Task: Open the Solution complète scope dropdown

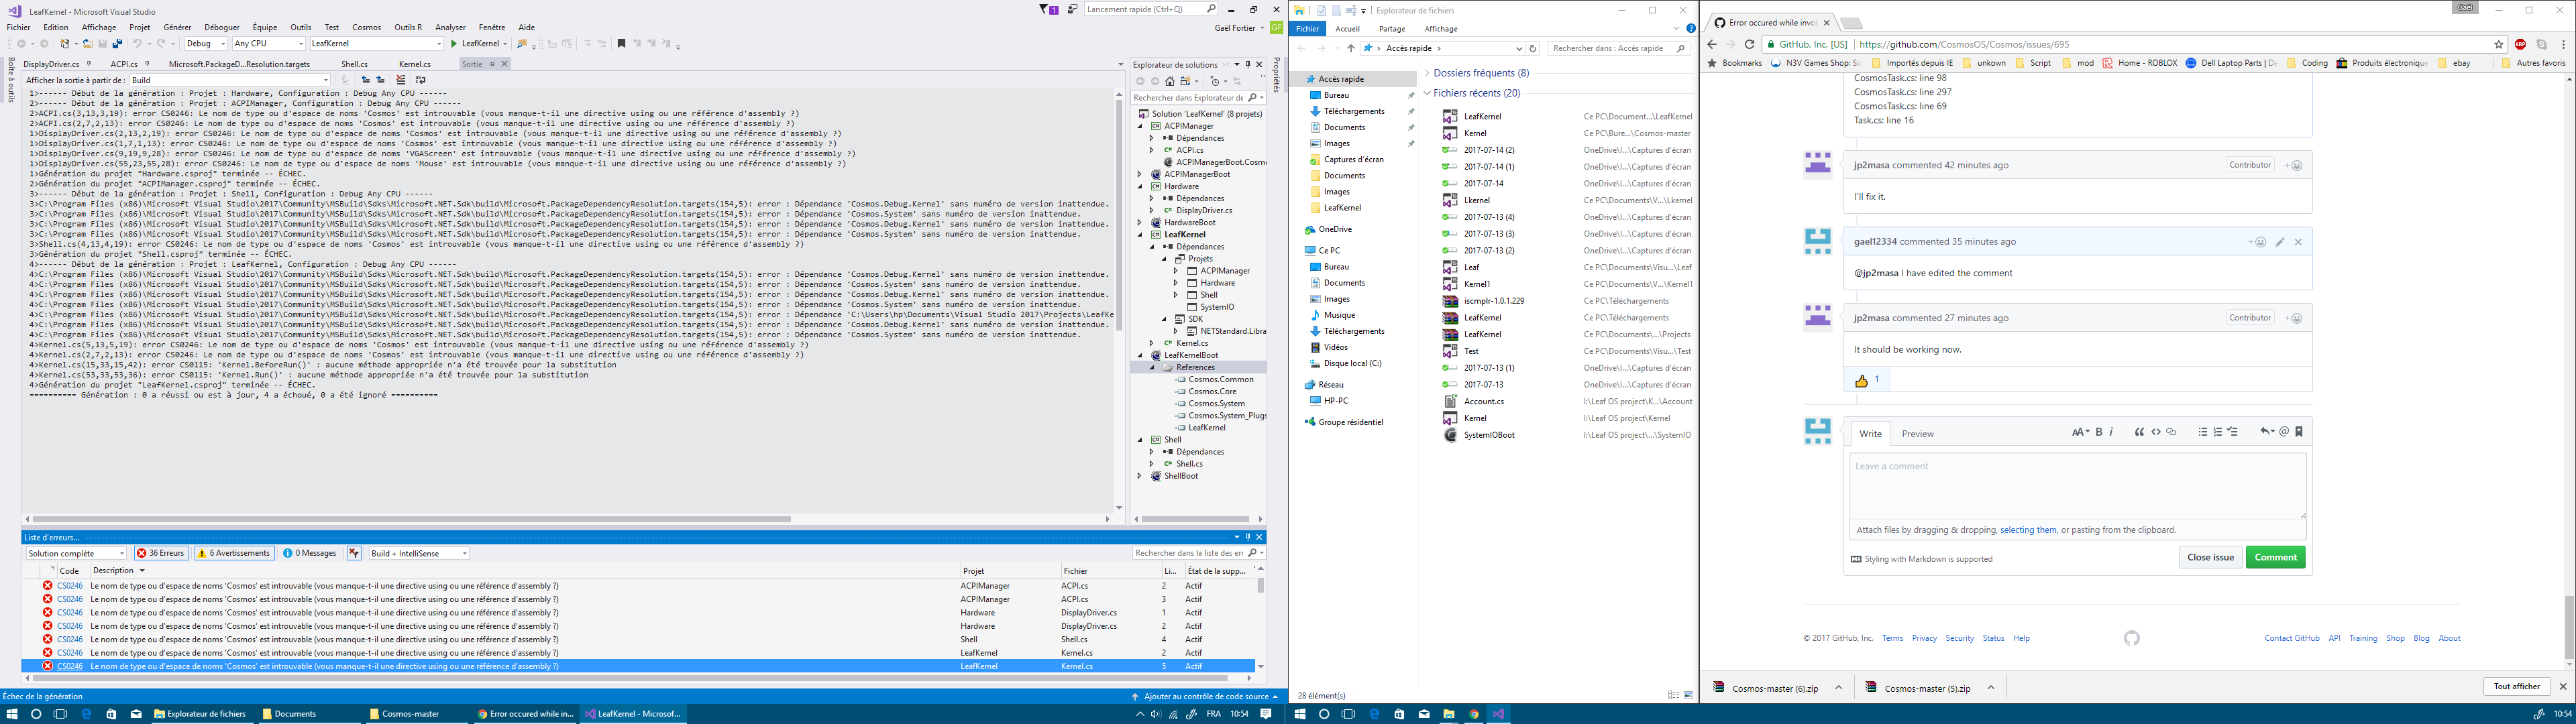Action: [x=77, y=553]
